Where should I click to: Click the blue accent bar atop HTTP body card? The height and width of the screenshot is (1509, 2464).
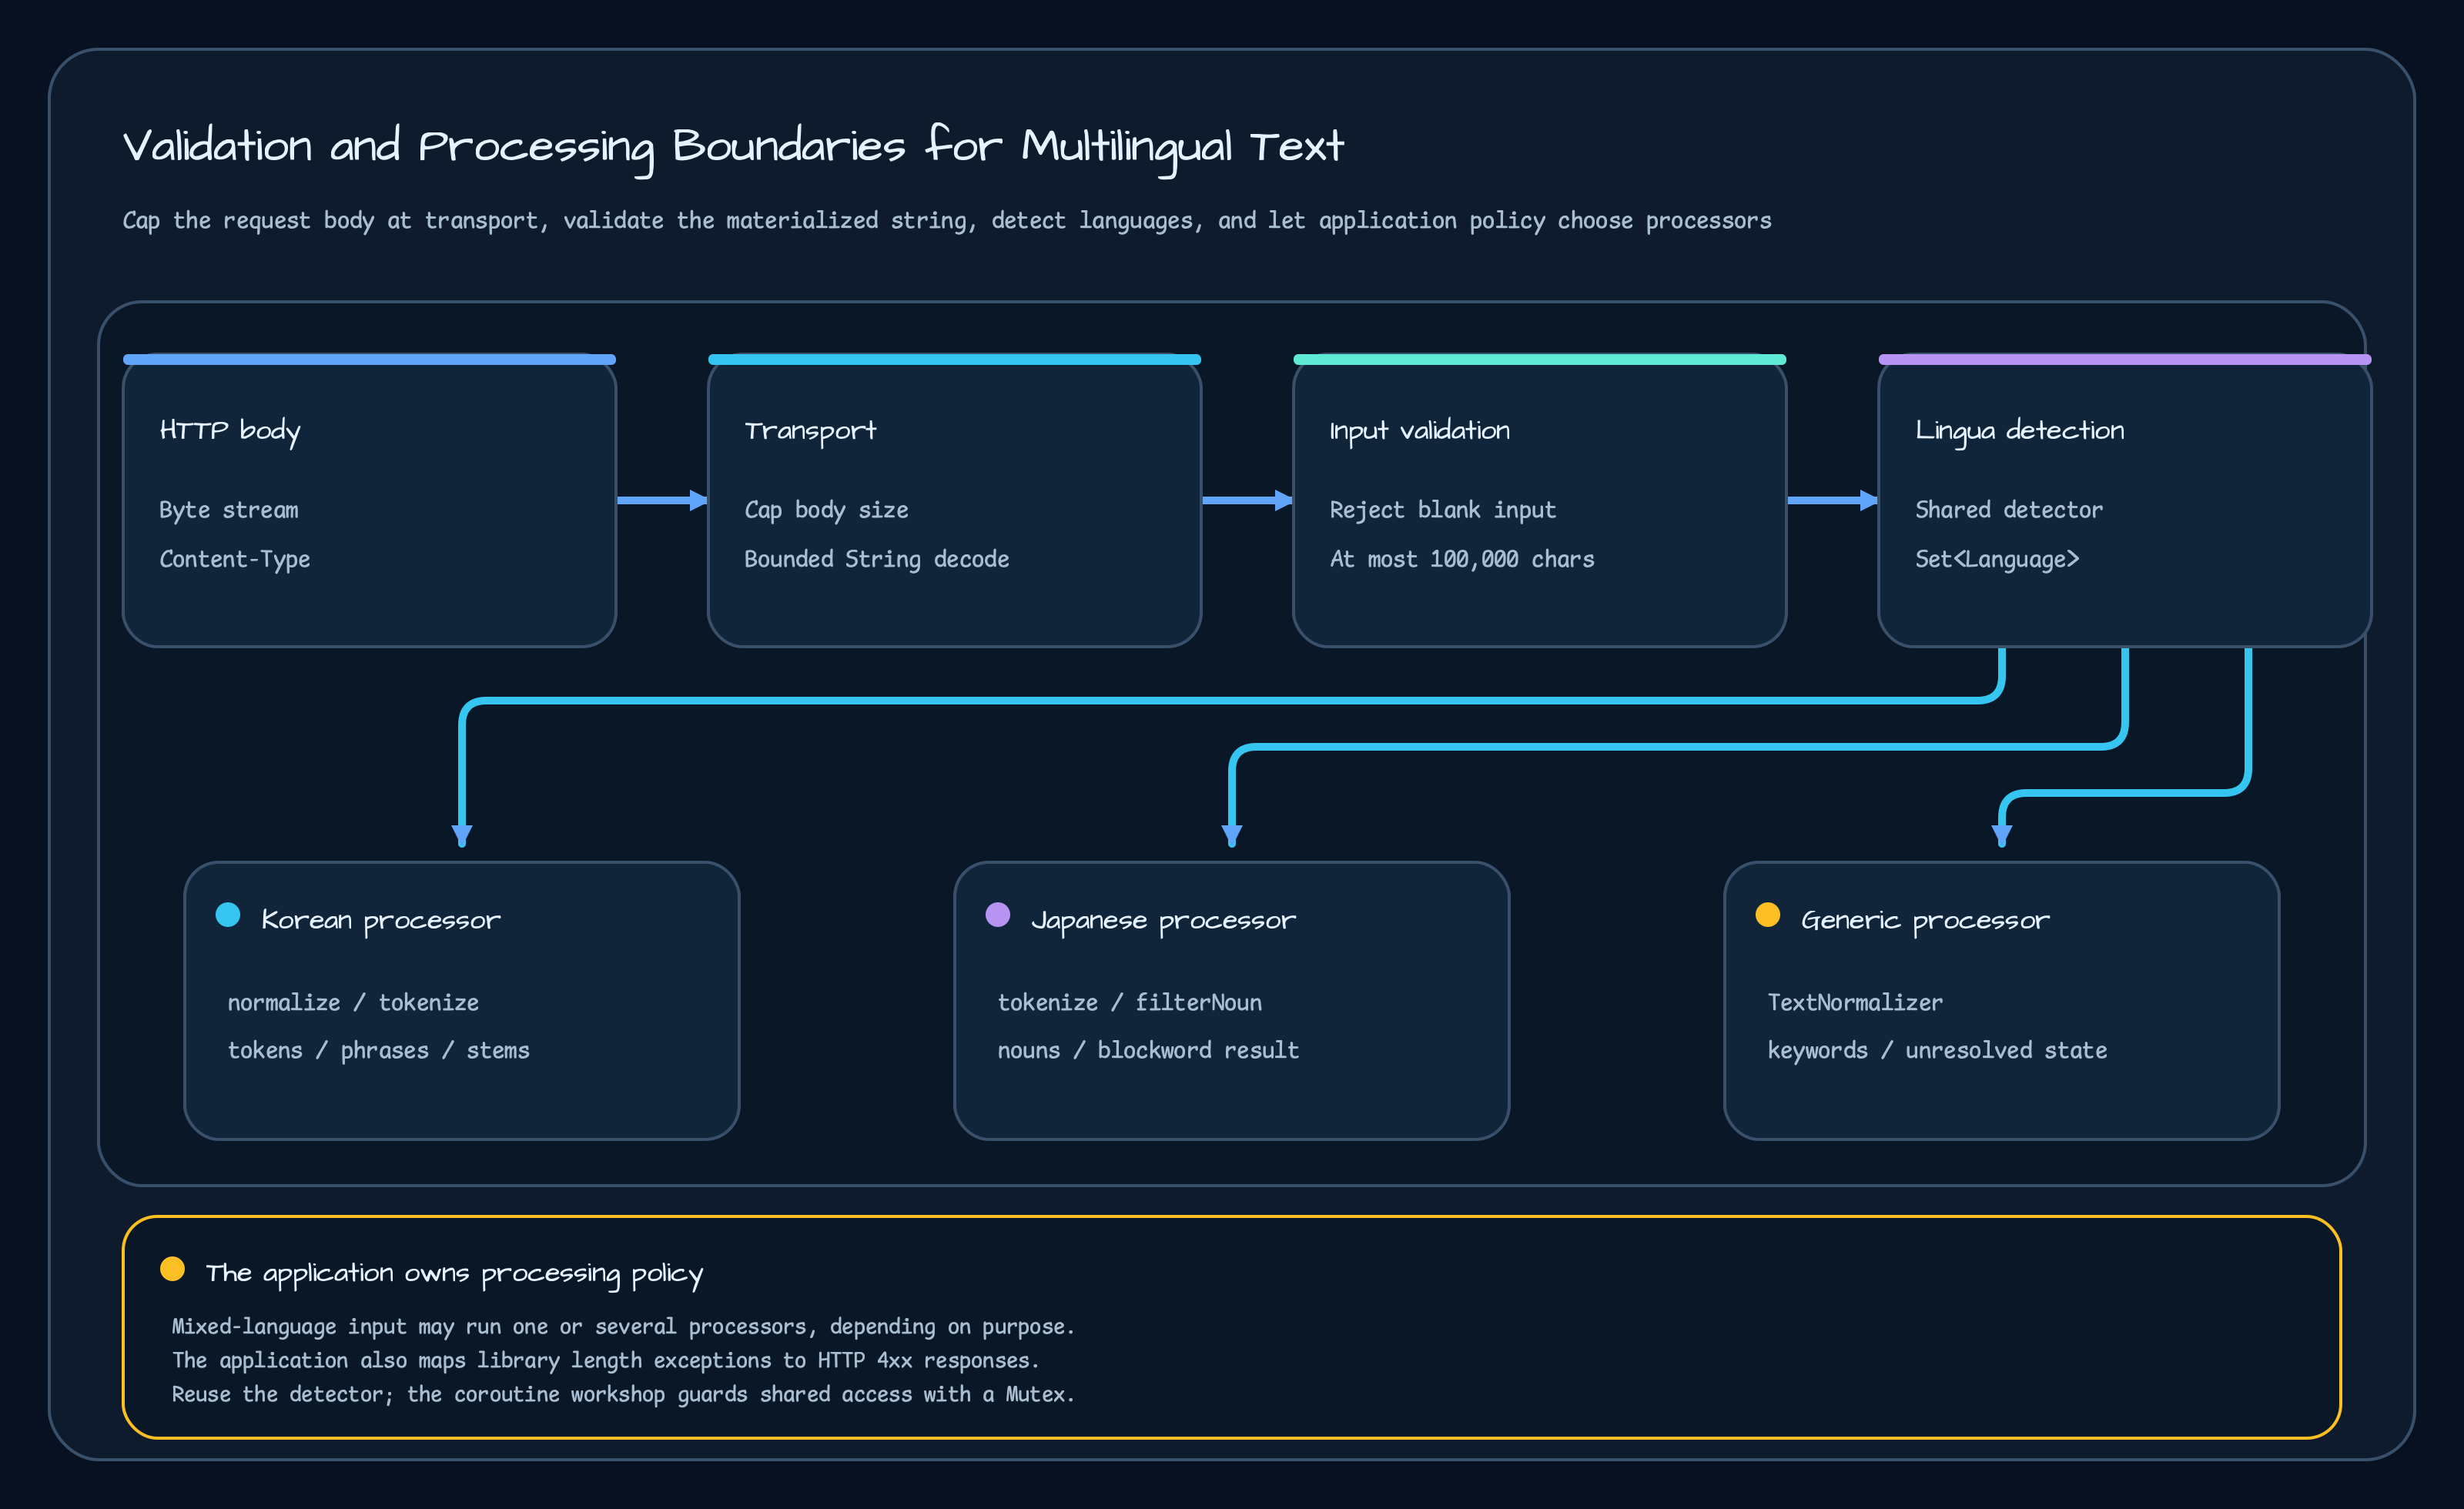(369, 359)
